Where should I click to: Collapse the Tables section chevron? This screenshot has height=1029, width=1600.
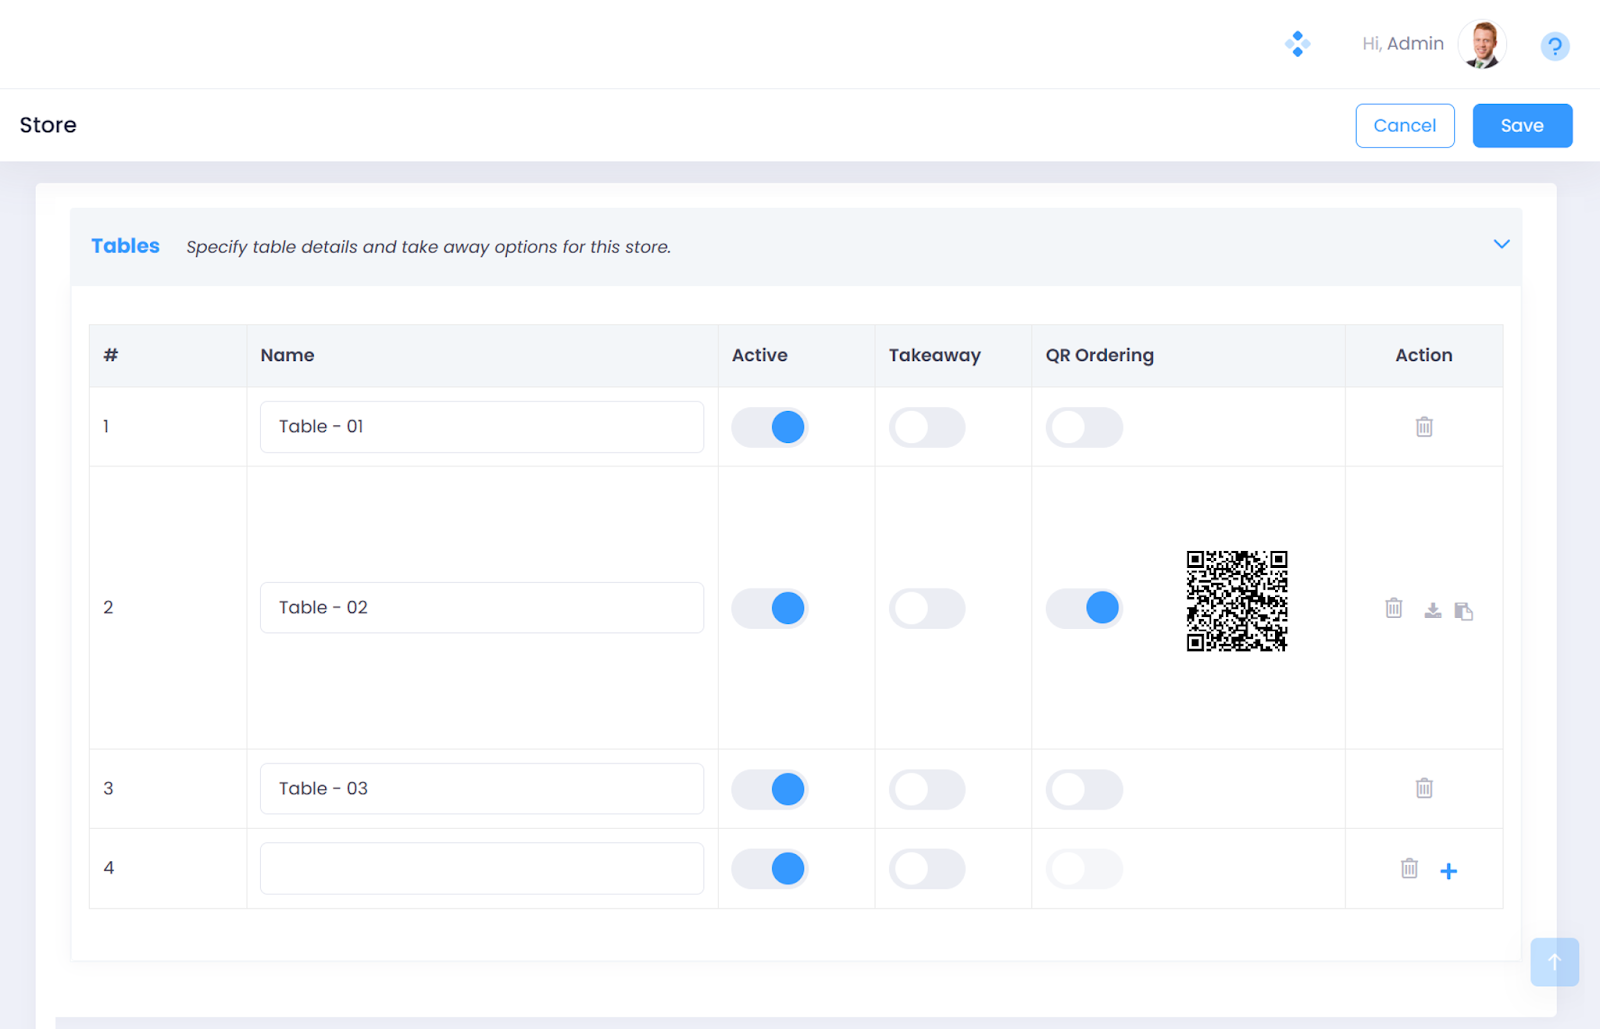coord(1501,244)
